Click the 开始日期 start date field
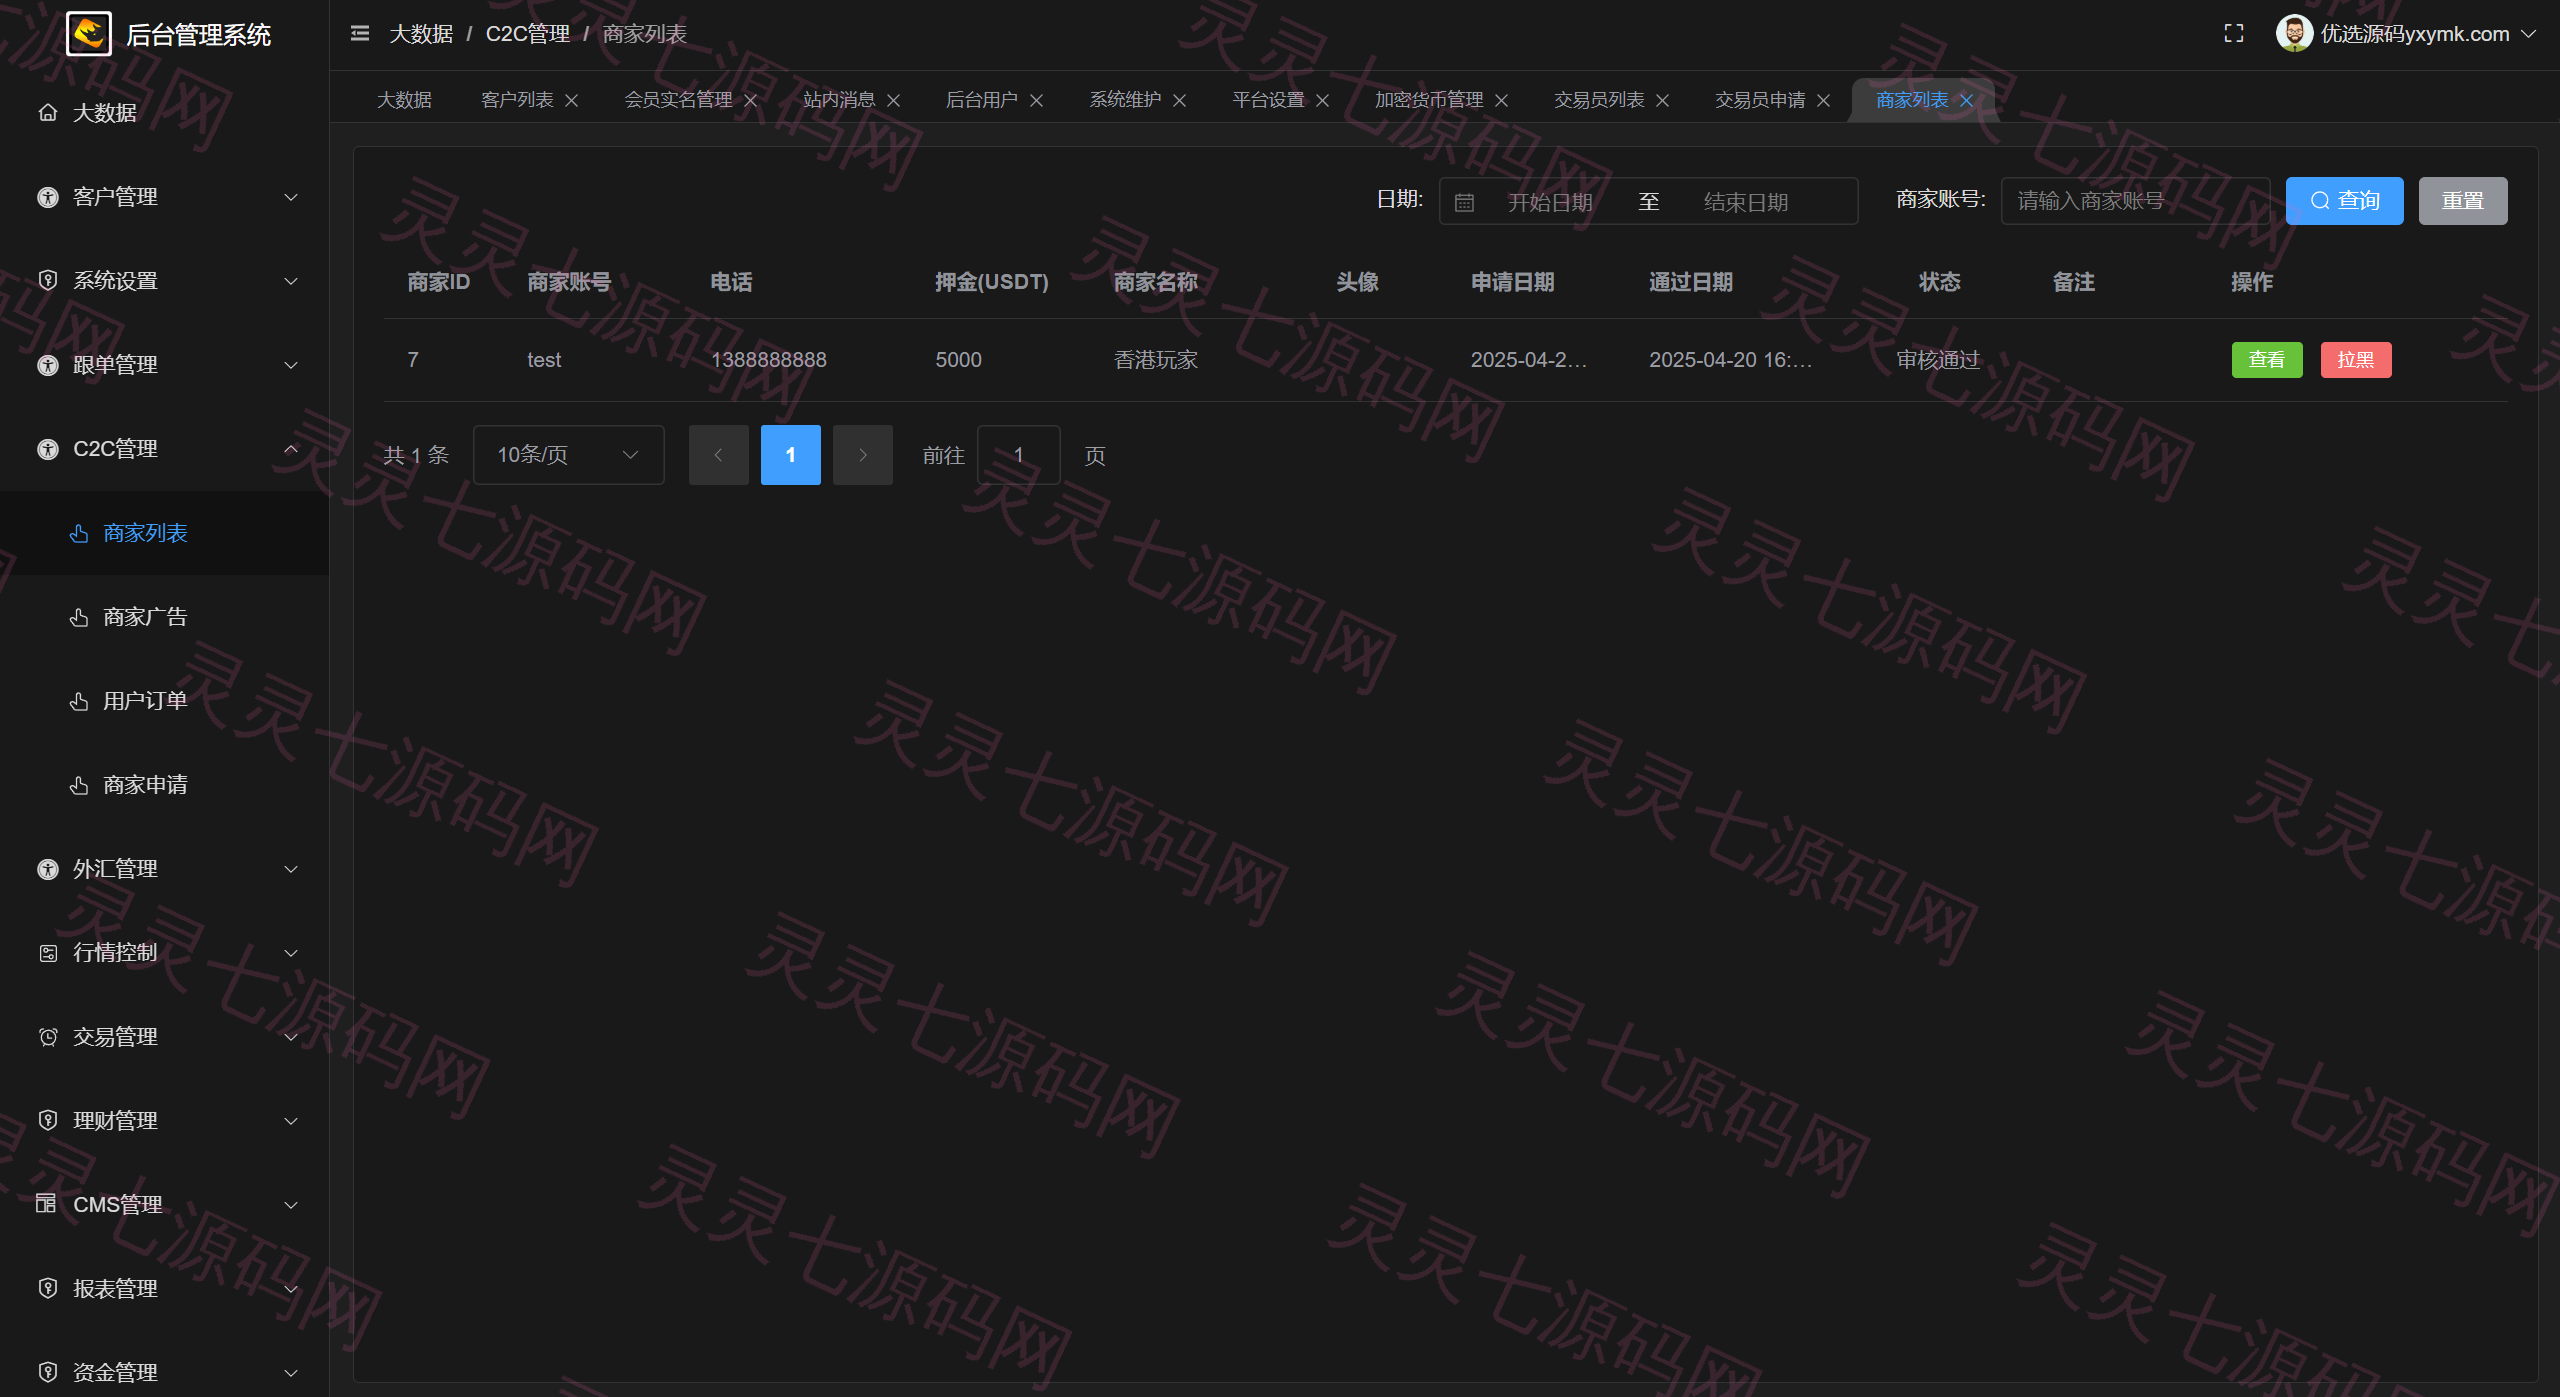 tap(1550, 203)
